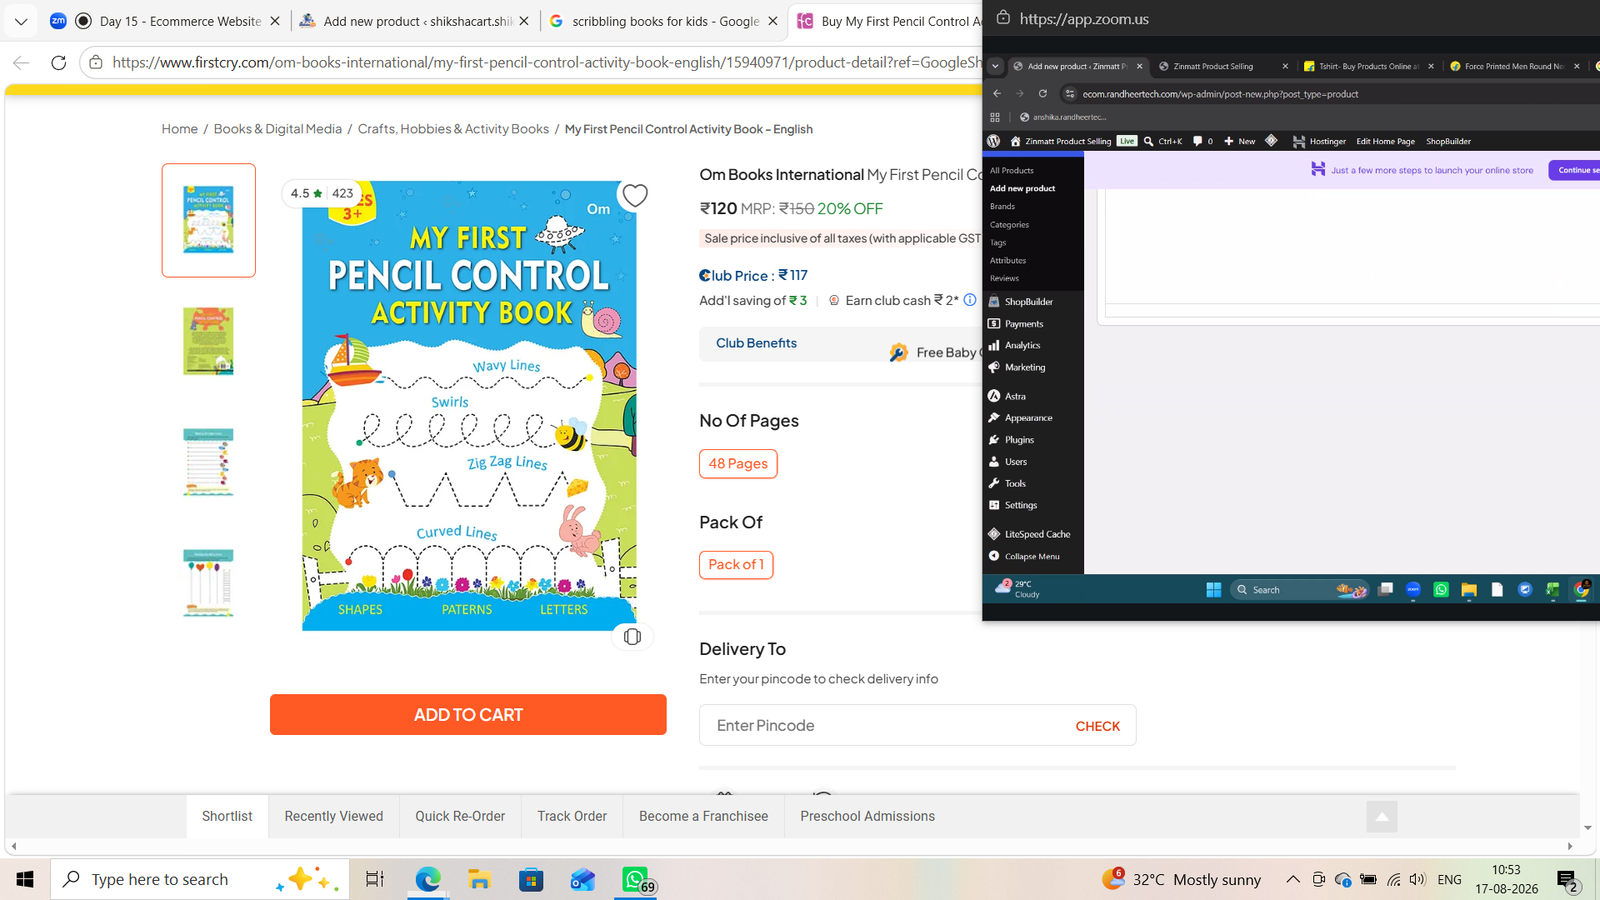Select the Pack of 1 option

(736, 565)
